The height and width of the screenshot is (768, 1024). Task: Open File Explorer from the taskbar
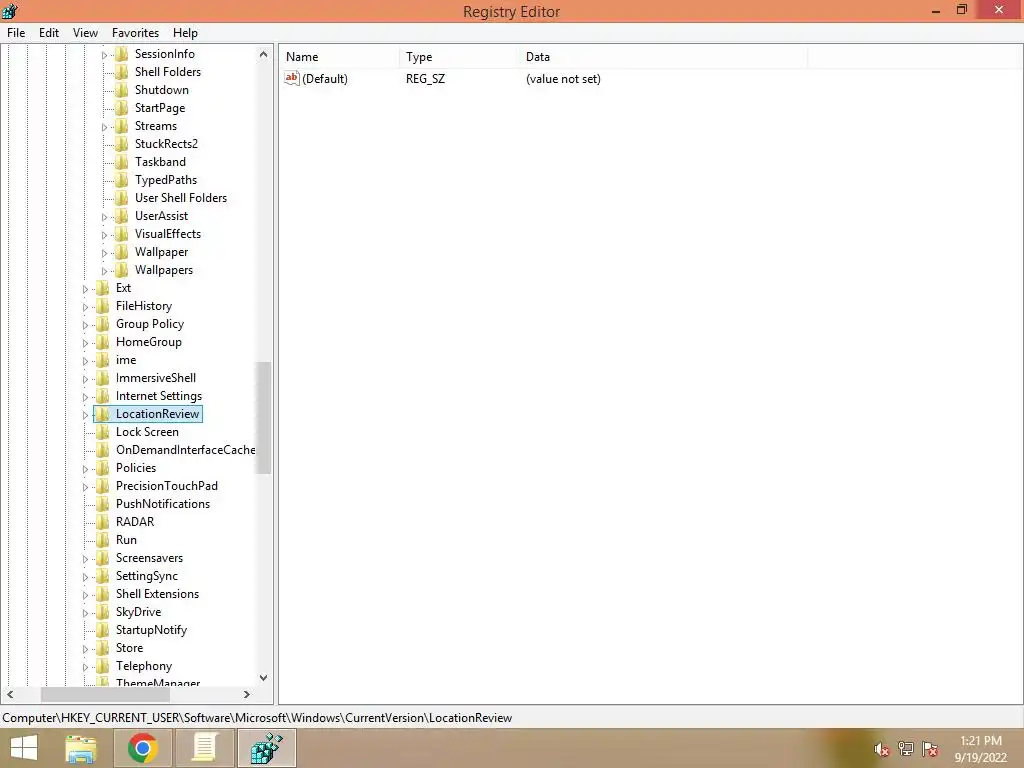coord(81,748)
